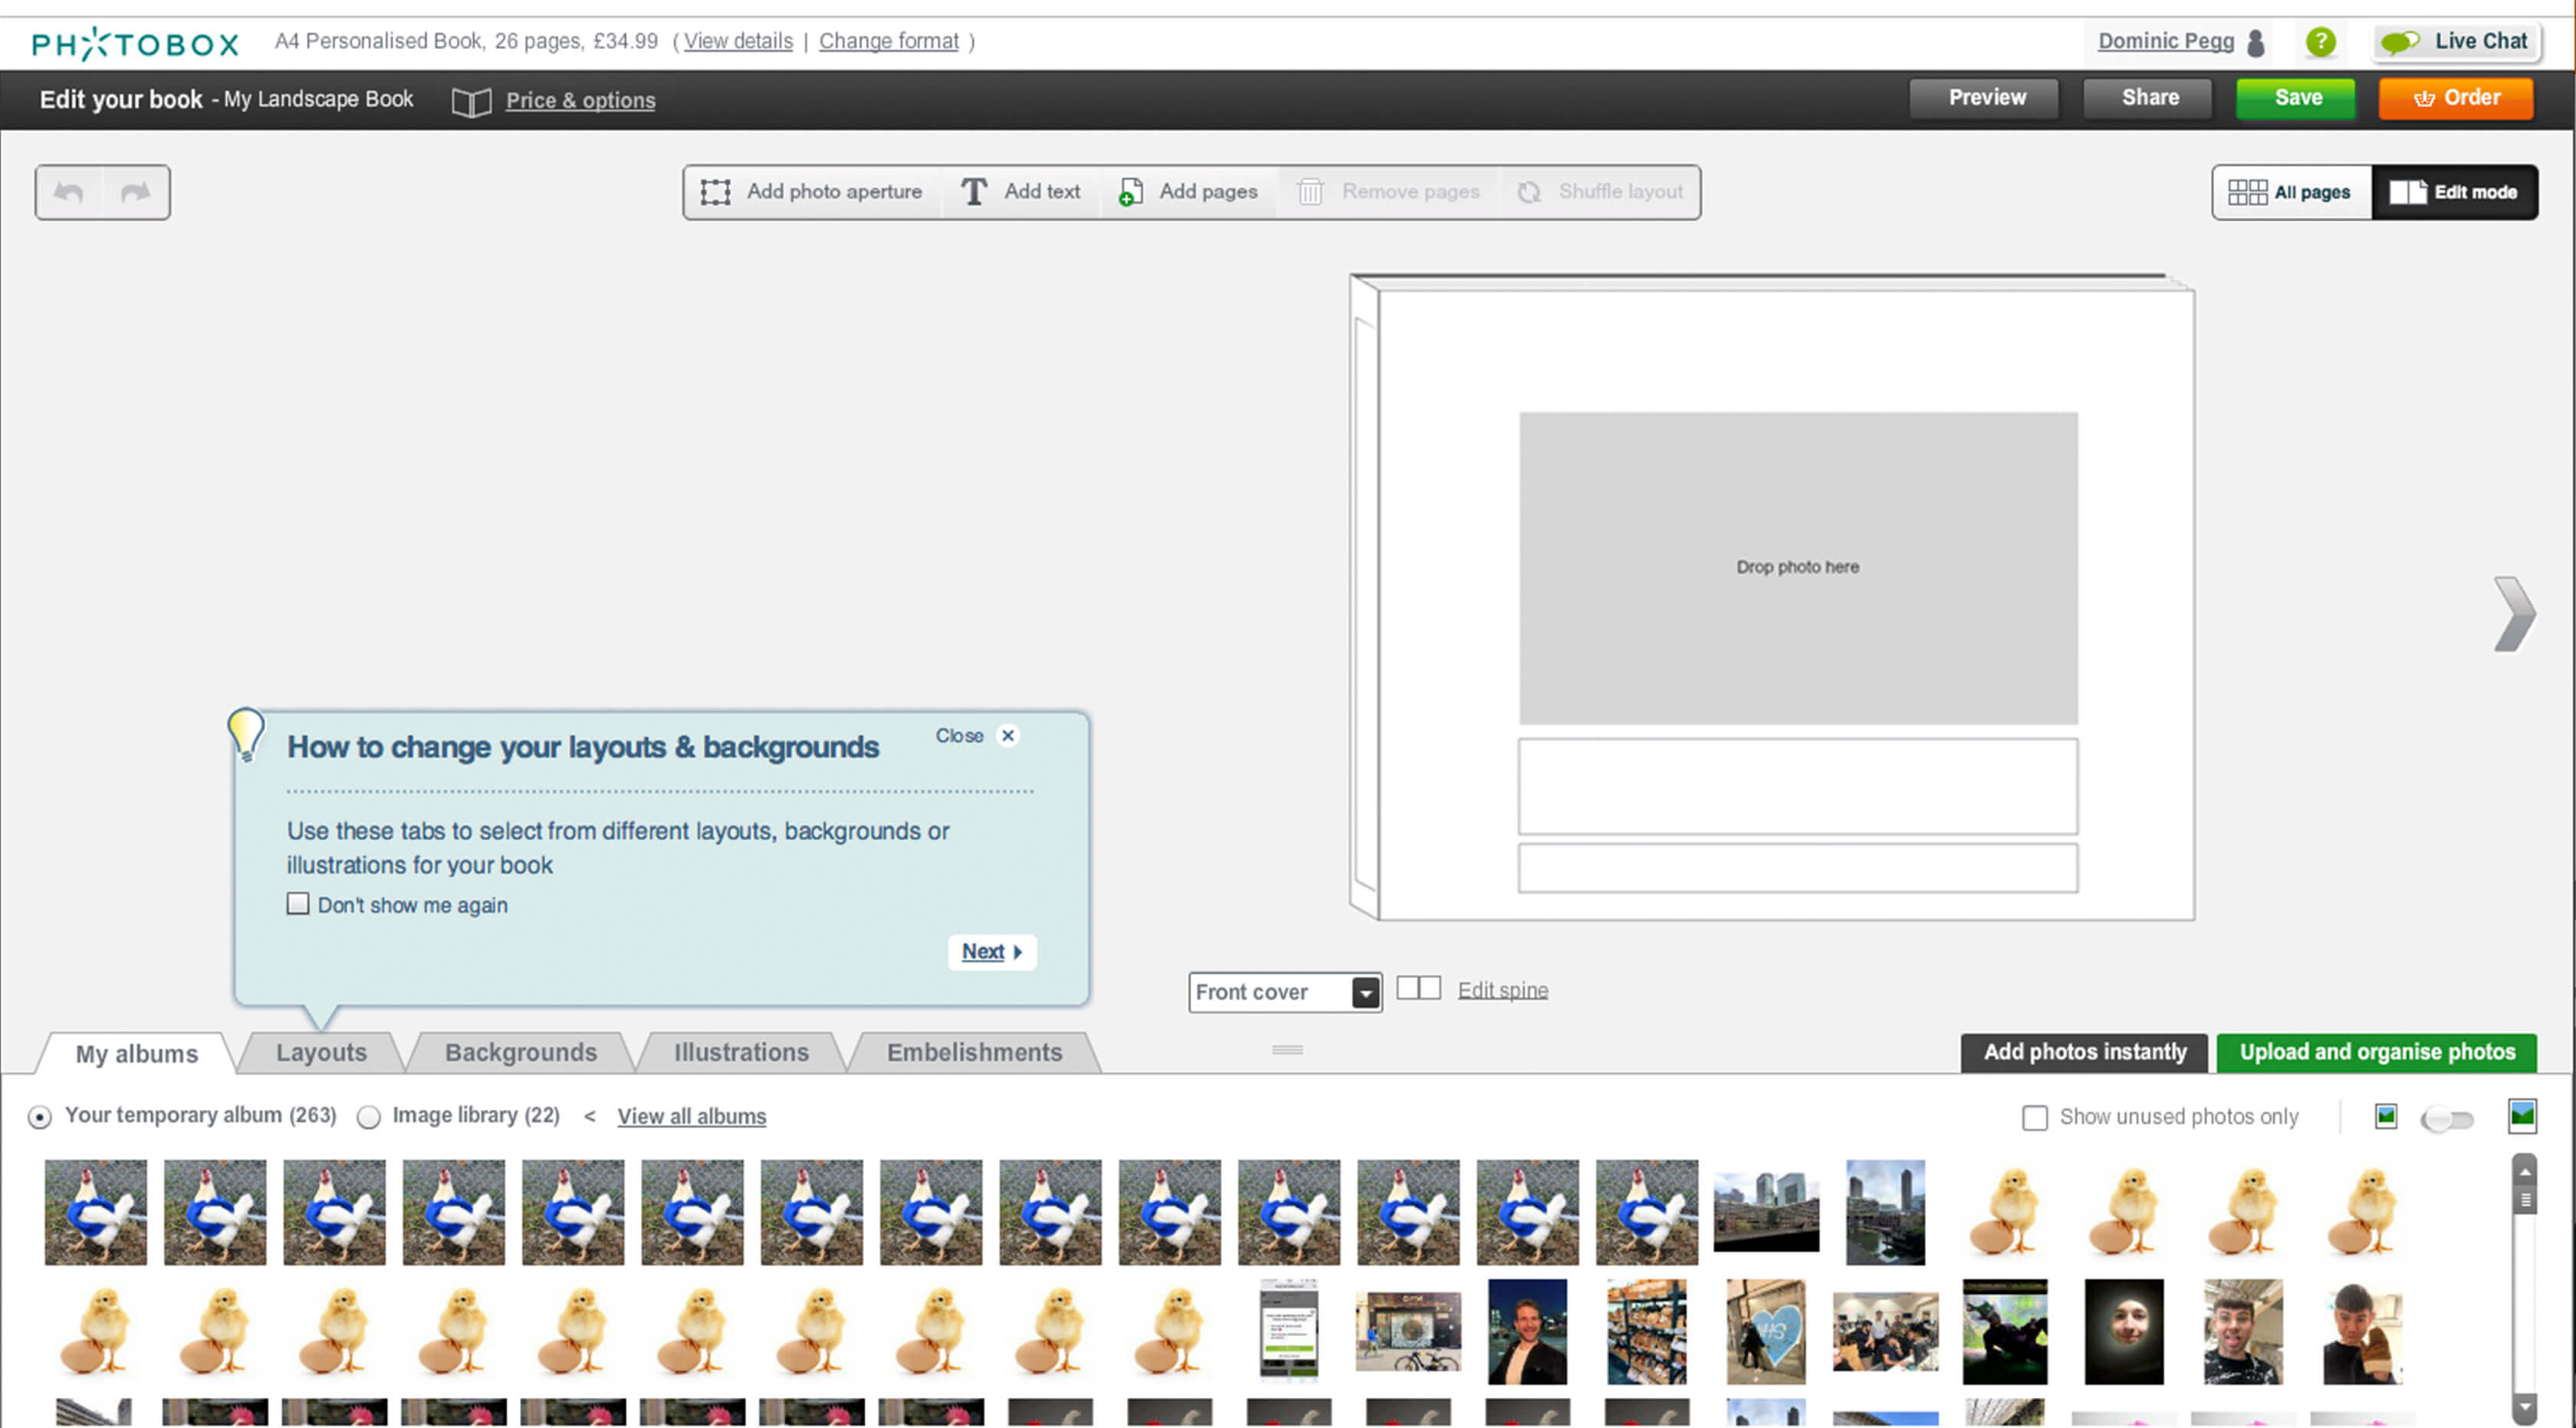Screen dimensions: 2576x1428
Task: Open the My albums tab
Action: coord(137,1054)
